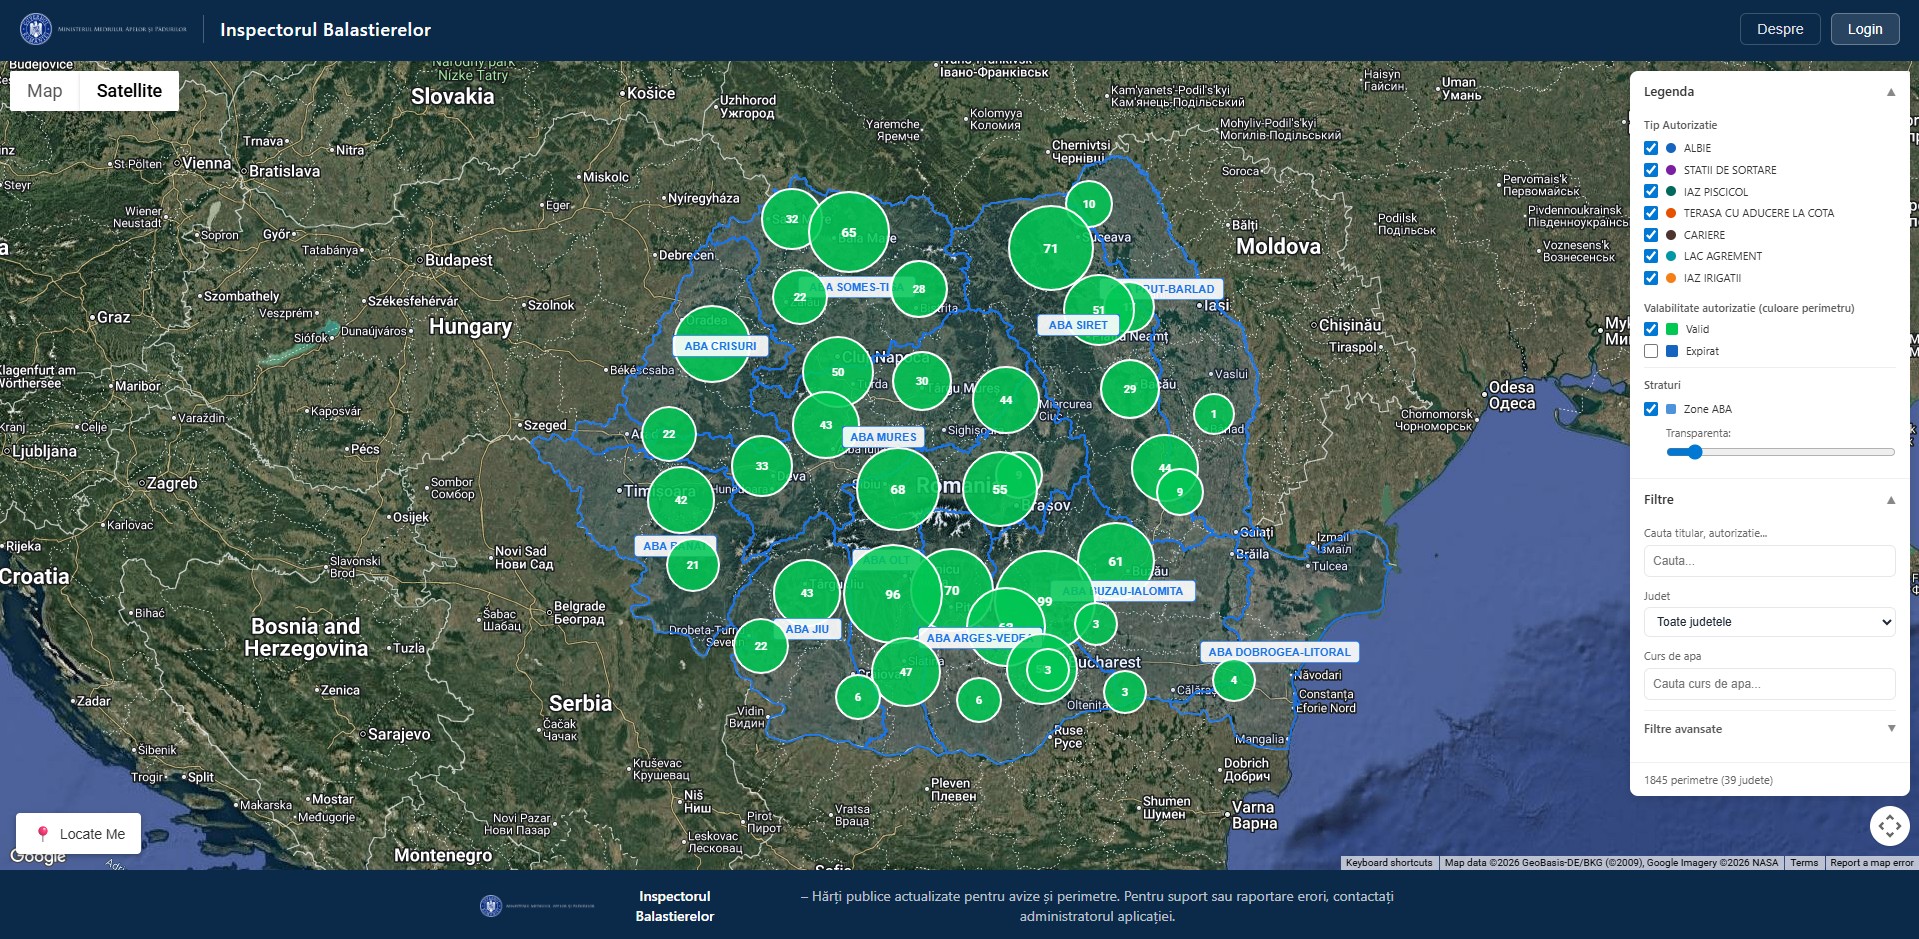Select the Satellite view tab

click(129, 91)
